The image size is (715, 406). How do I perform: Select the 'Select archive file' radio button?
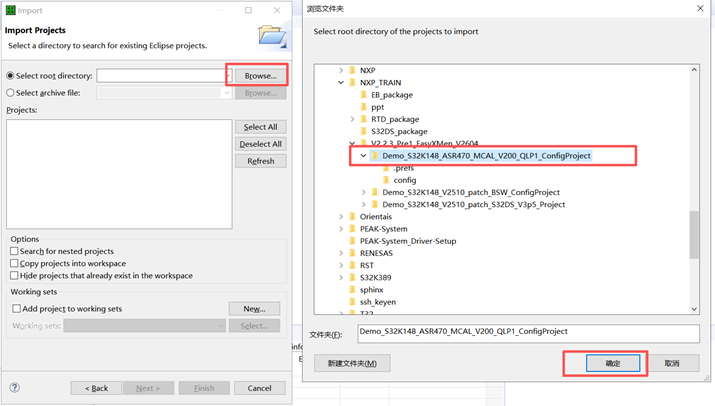pos(10,93)
